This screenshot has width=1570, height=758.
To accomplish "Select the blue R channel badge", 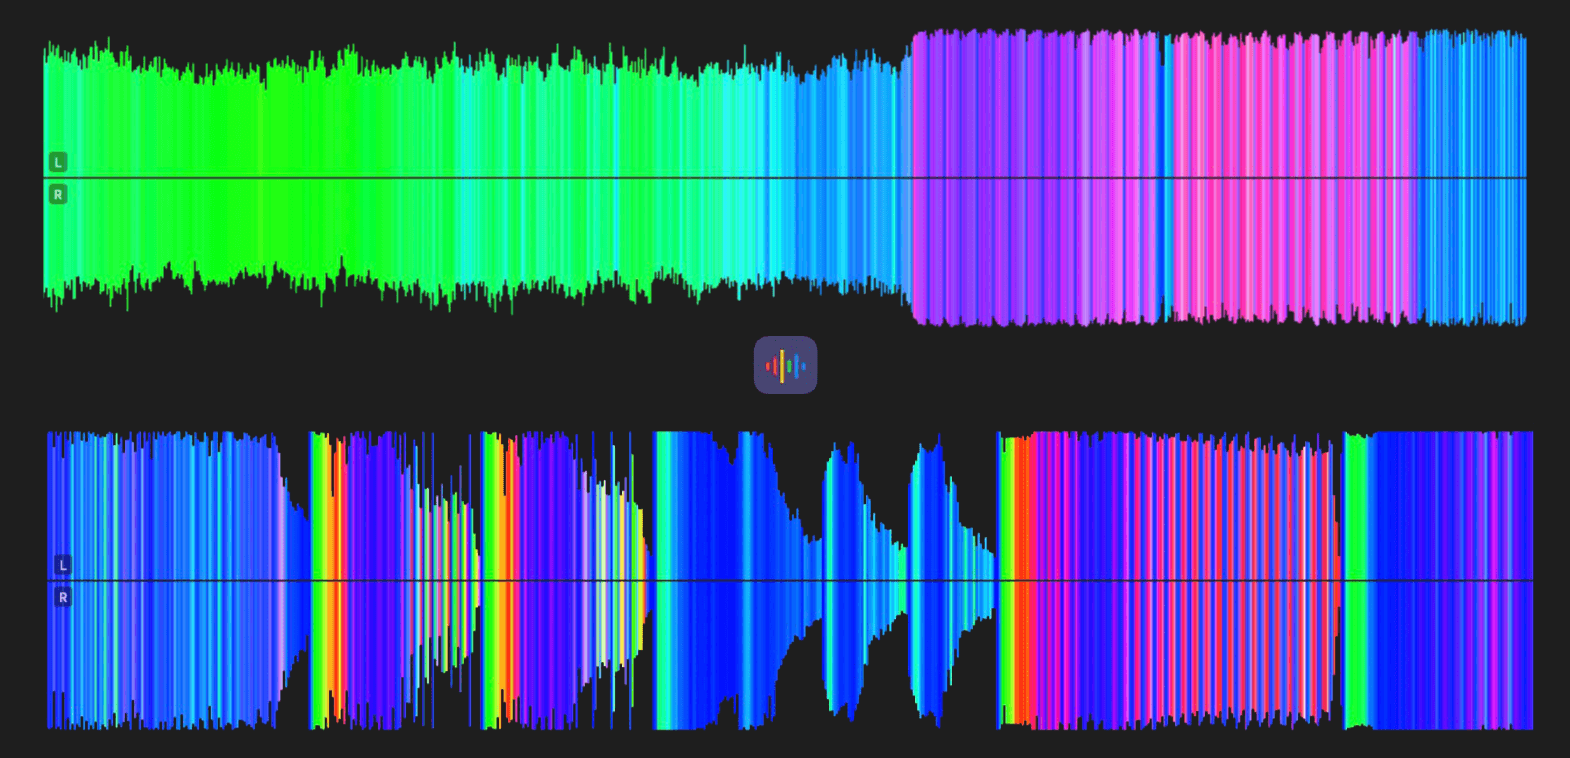I will [x=63, y=598].
